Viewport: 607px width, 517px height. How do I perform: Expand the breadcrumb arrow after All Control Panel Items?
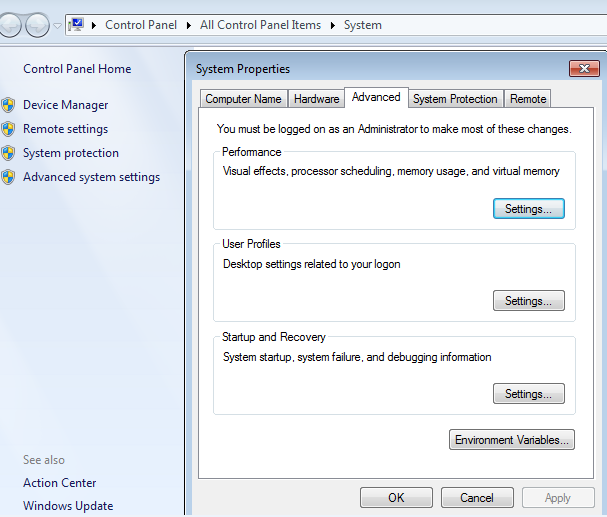point(334,25)
